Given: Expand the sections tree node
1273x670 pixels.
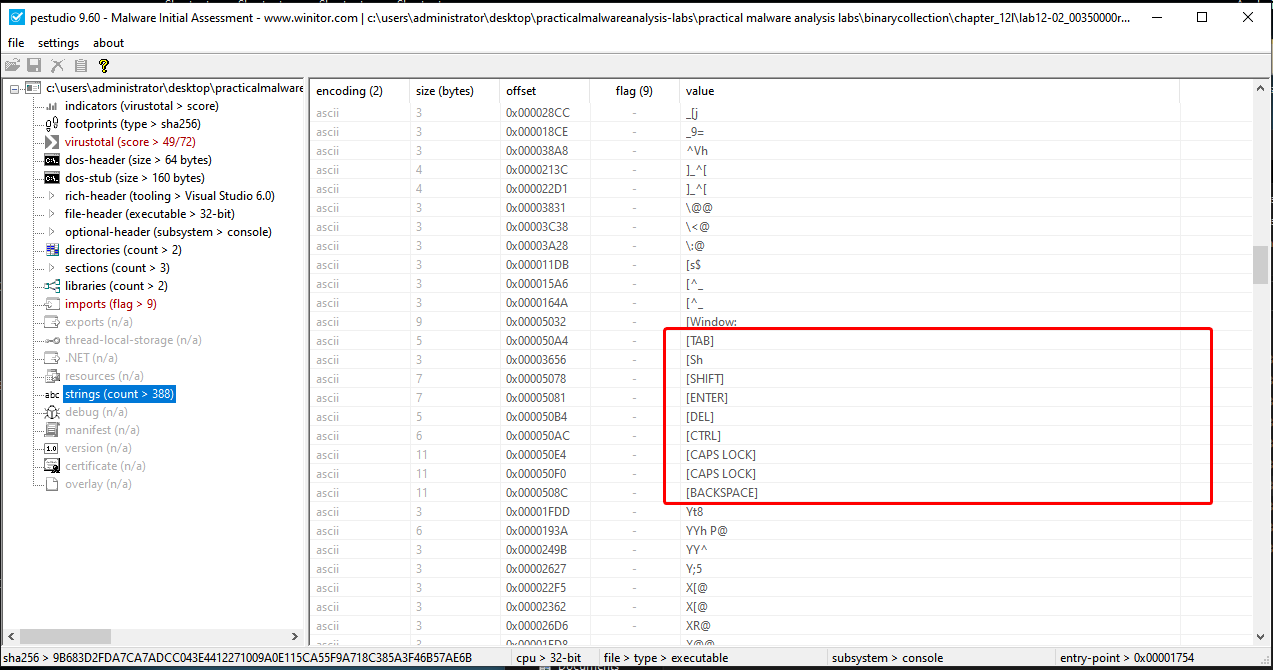Looking at the screenshot, I should pos(53,268).
